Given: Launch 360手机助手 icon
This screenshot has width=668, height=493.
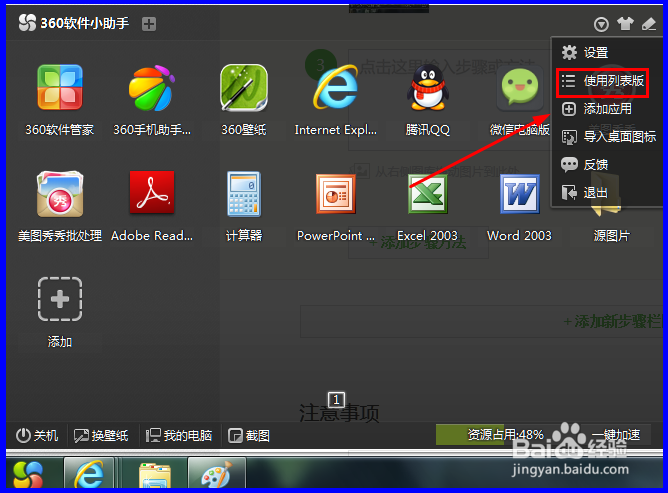Looking at the screenshot, I should point(152,87).
